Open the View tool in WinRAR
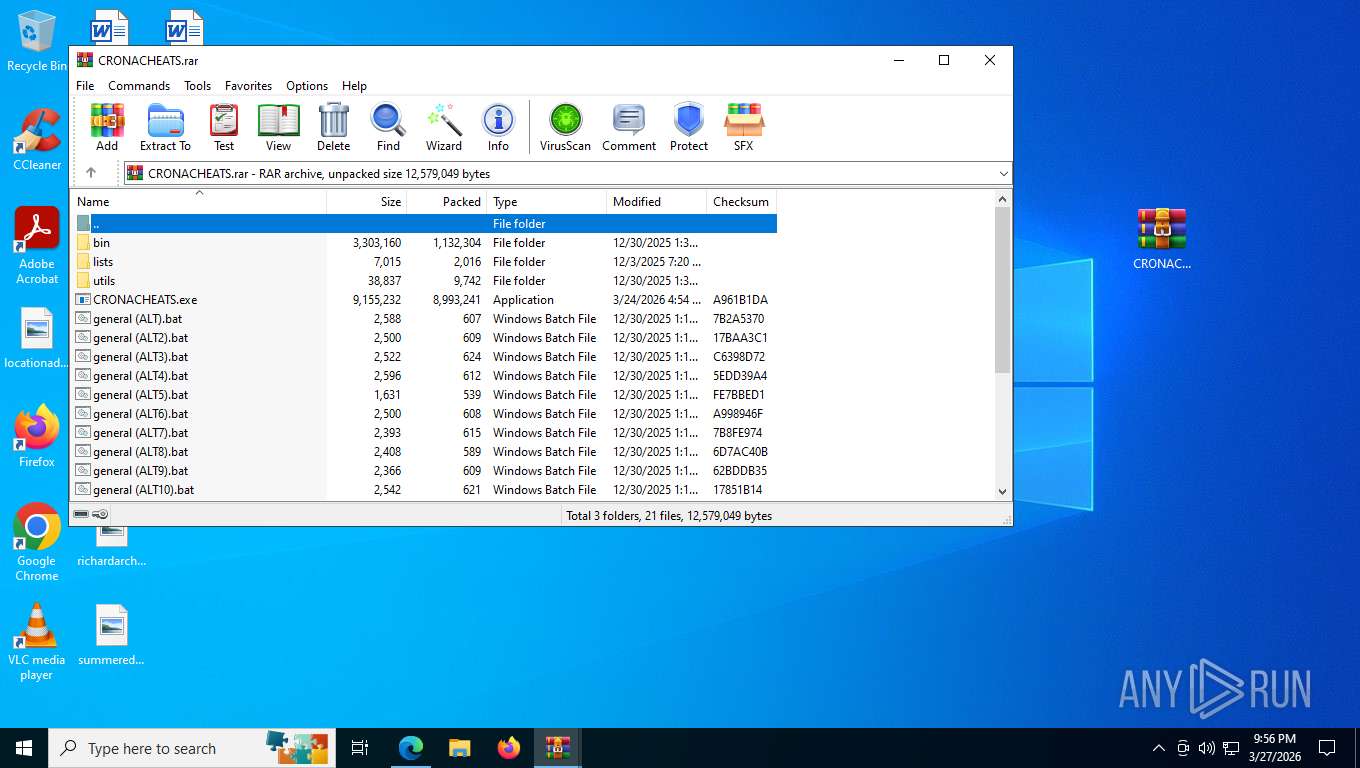This screenshot has height=768, width=1360. (278, 127)
